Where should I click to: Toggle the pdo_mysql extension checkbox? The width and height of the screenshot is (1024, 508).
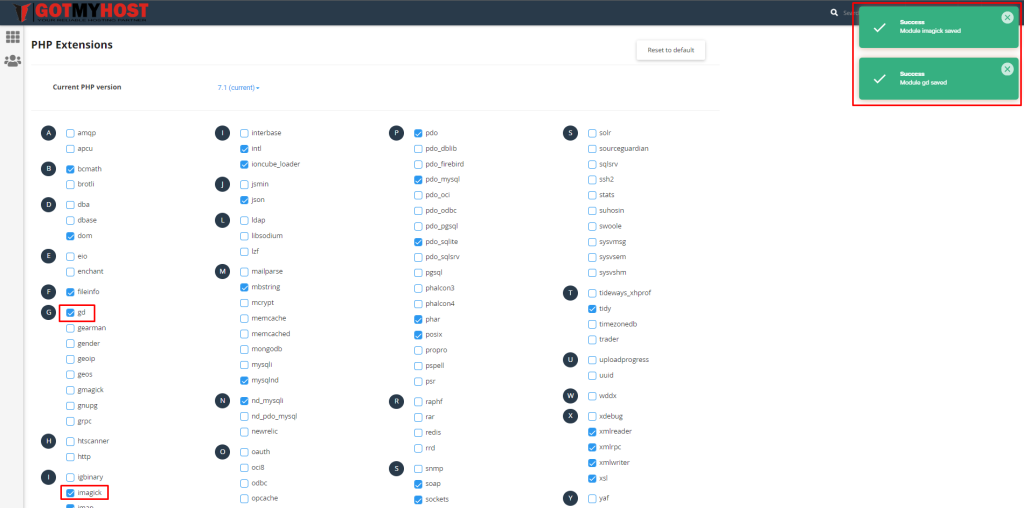[418, 179]
